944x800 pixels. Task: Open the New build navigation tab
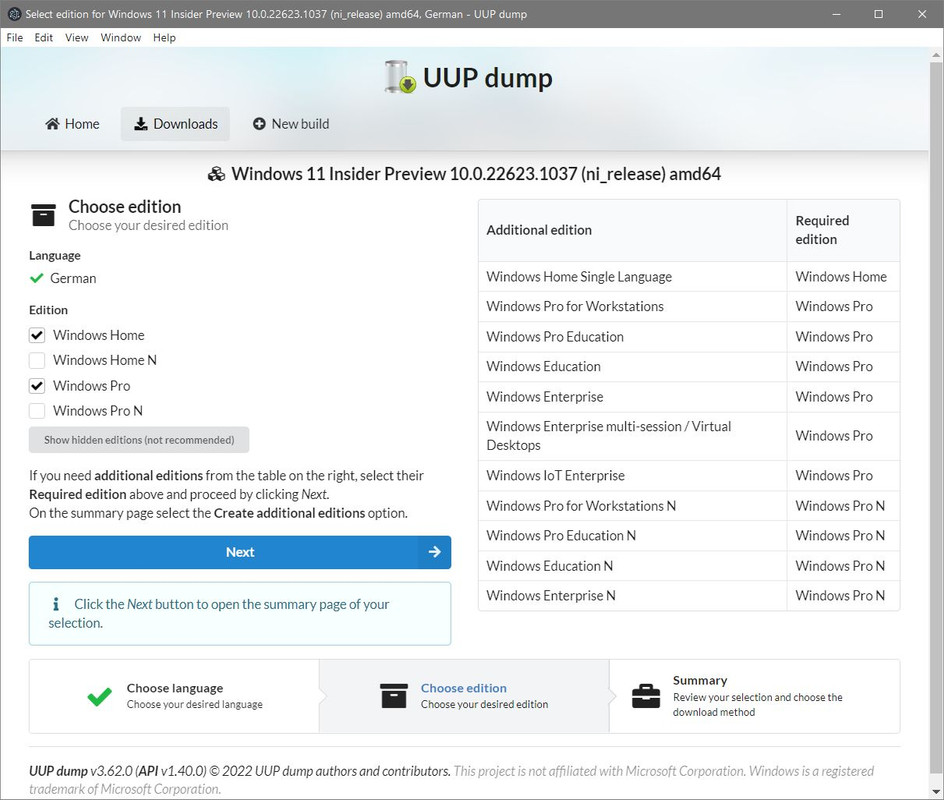tap(291, 124)
